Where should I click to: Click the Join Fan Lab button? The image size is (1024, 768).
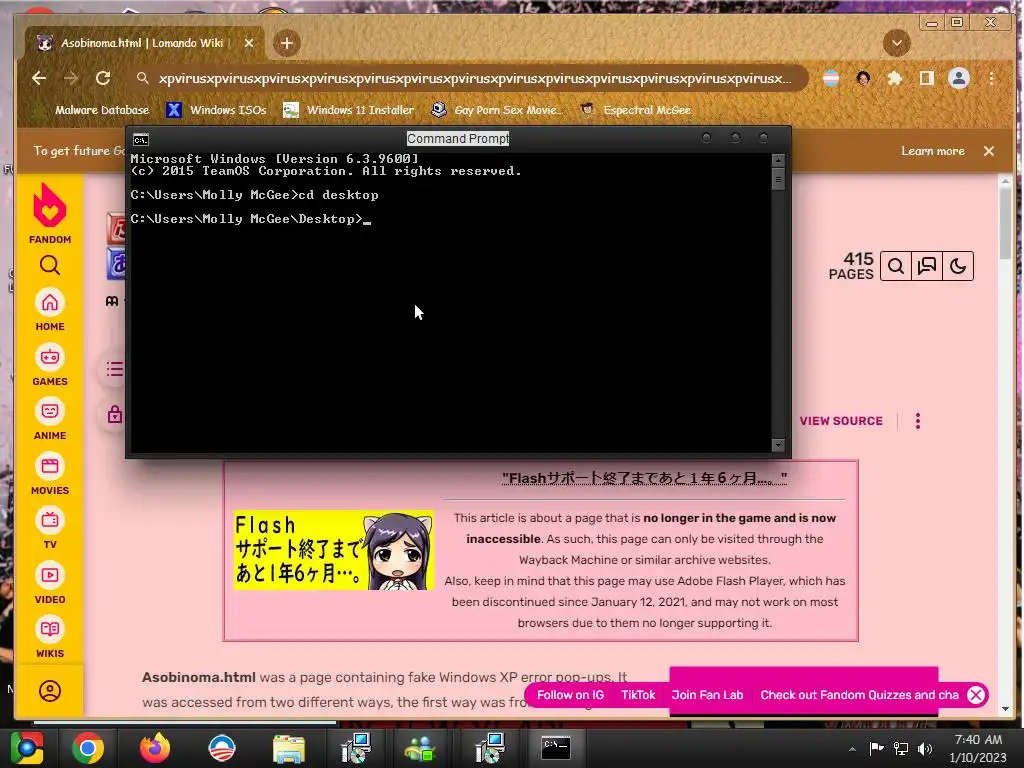click(x=707, y=695)
